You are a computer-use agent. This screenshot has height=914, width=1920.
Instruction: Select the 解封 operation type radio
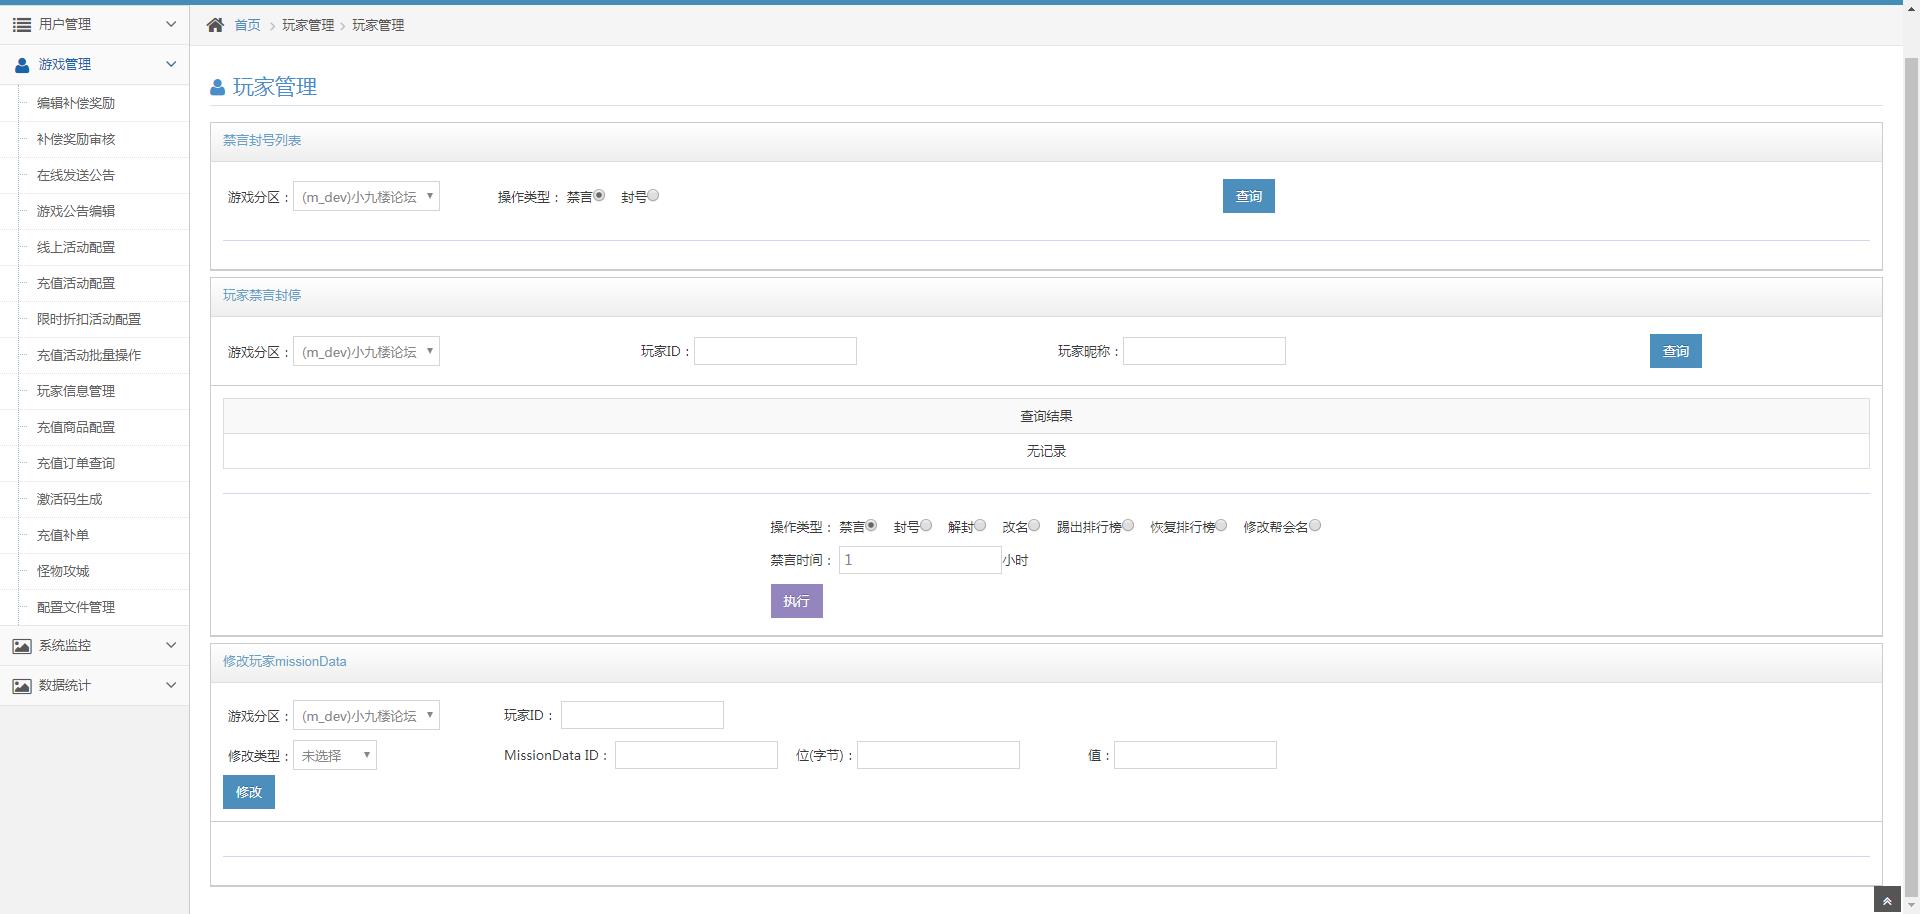(980, 526)
